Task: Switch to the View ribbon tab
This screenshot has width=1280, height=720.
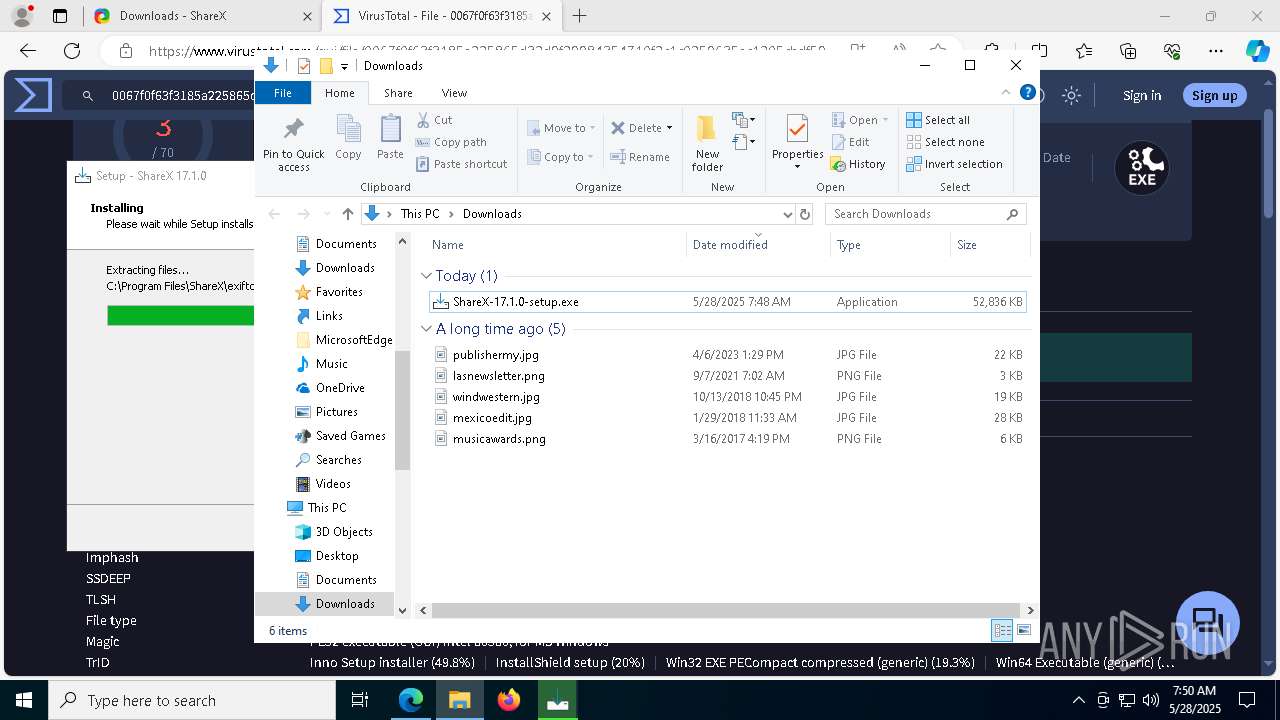Action: pos(454,93)
